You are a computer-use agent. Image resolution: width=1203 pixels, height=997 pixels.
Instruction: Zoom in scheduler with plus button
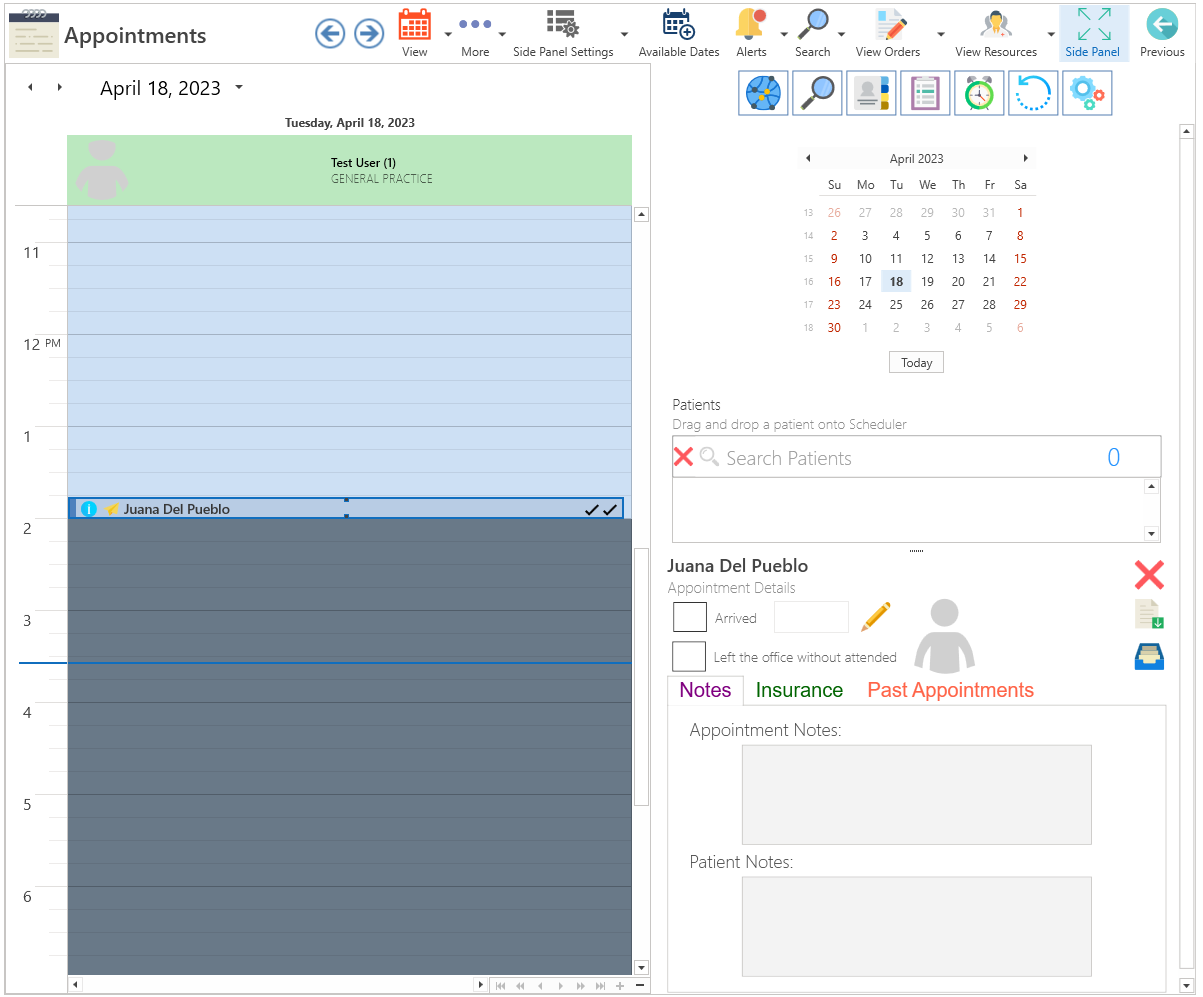pos(620,985)
